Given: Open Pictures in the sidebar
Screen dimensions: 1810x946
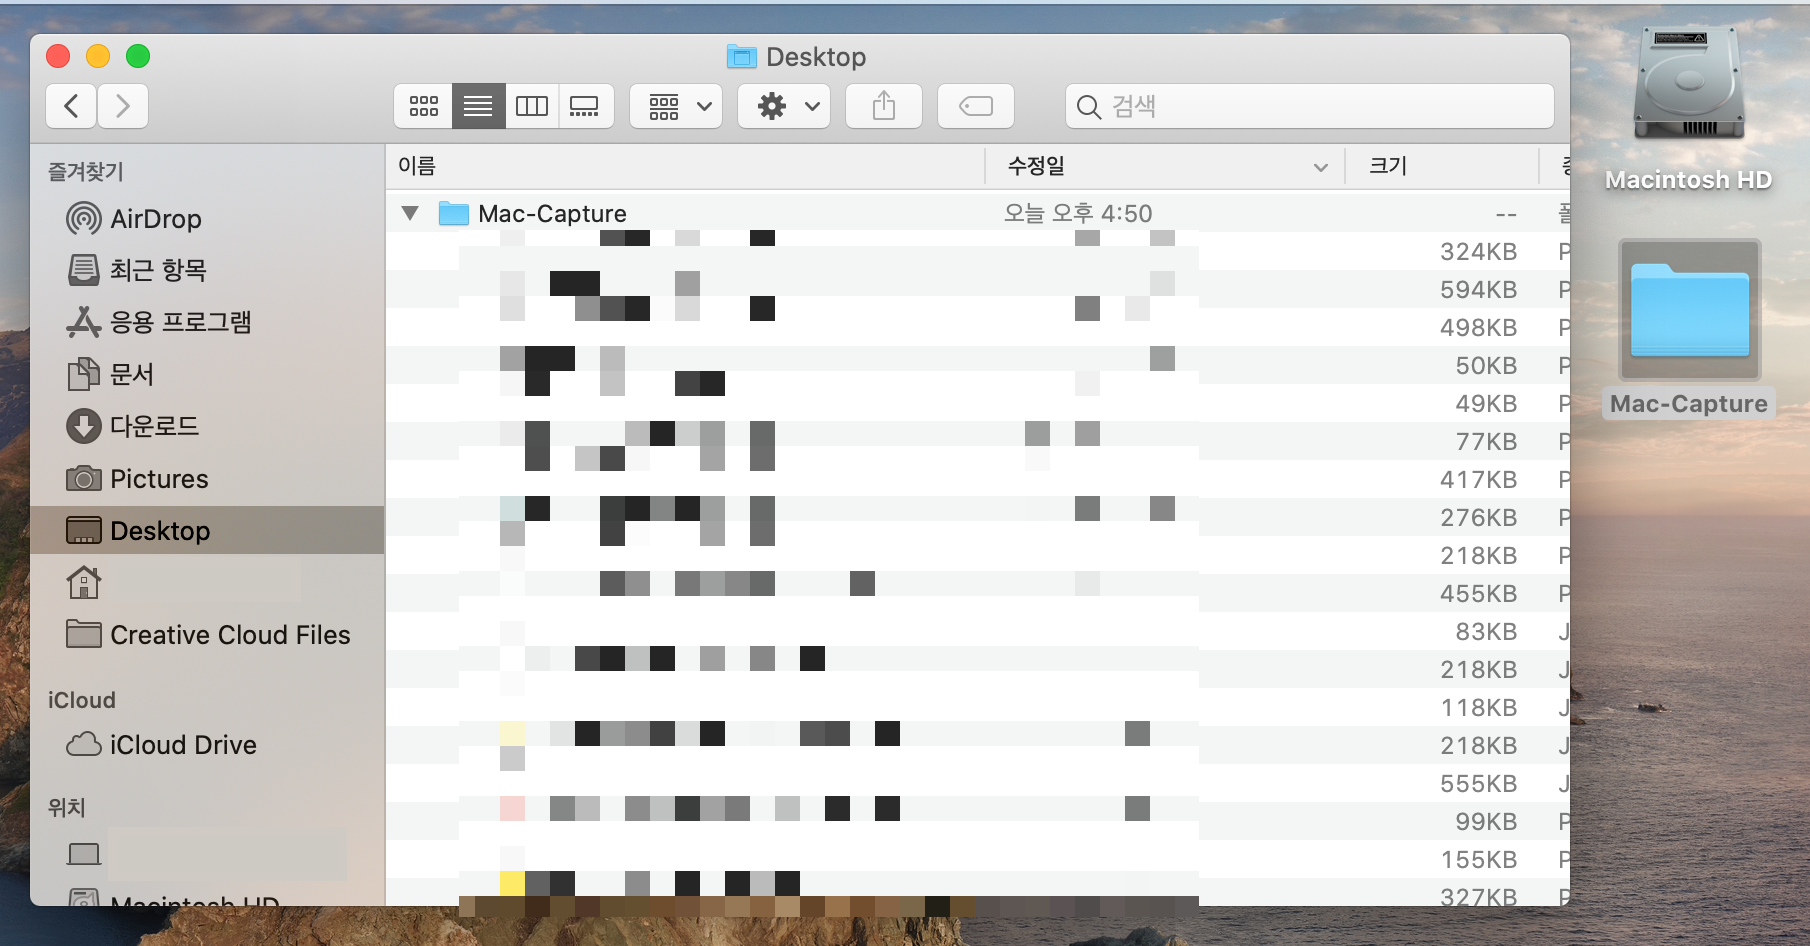Looking at the screenshot, I should (x=207, y=479).
